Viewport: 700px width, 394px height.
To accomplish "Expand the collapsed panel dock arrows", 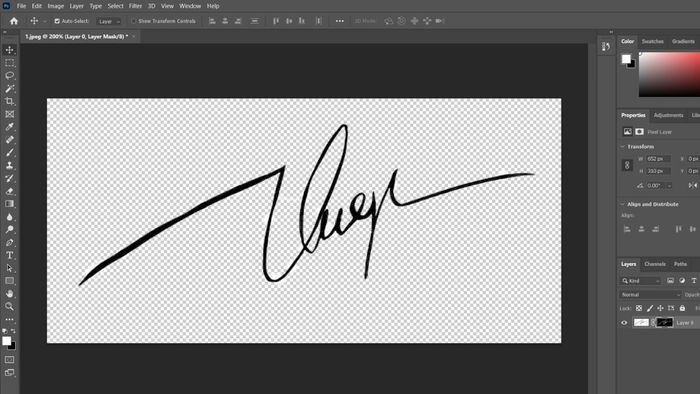I will pyautogui.click(x=611, y=32).
